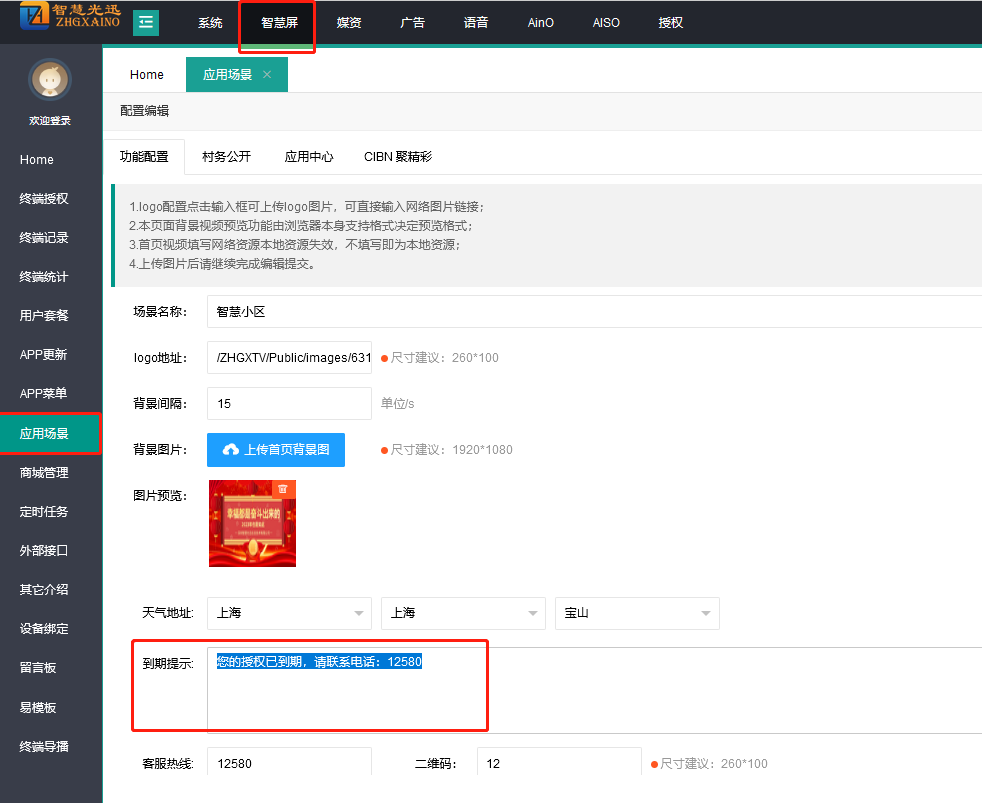Click the sidebar collapse menu icon
This screenshot has height=803, width=982.
click(x=146, y=22)
